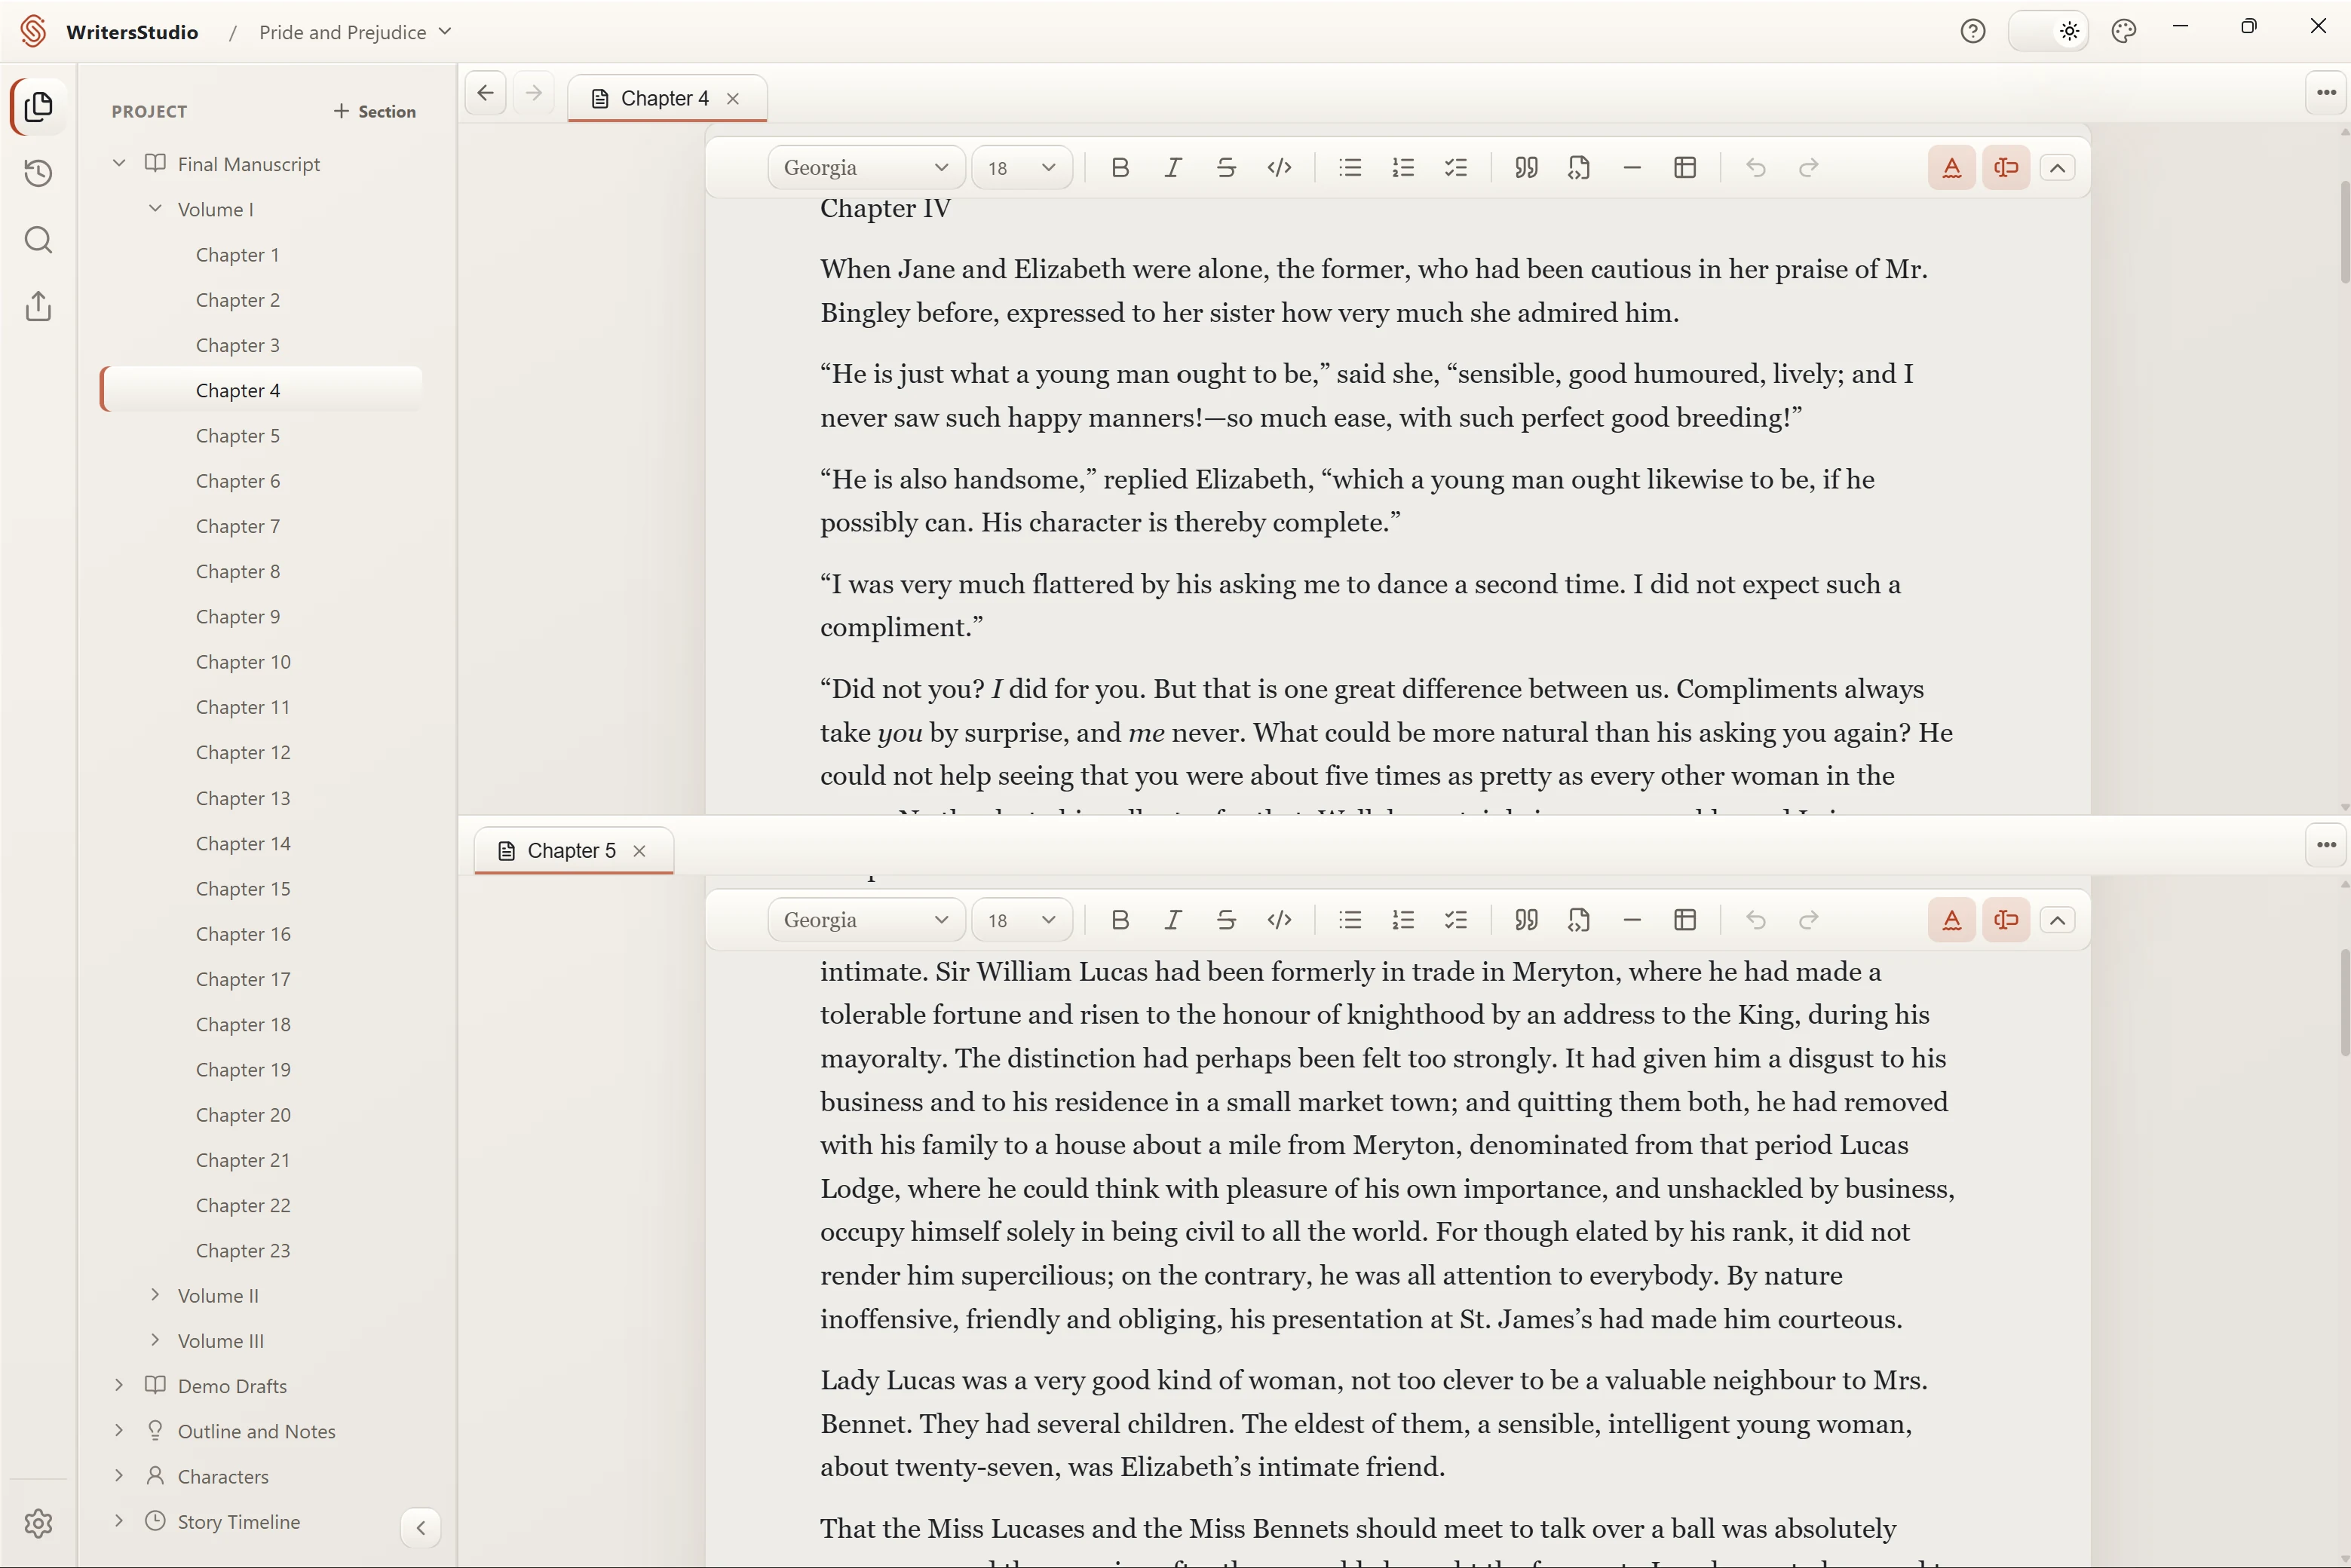Viewport: 2351px width, 1568px height.
Task: Insert block quote in Chapter 4 toolbar
Action: pyautogui.click(x=1526, y=168)
